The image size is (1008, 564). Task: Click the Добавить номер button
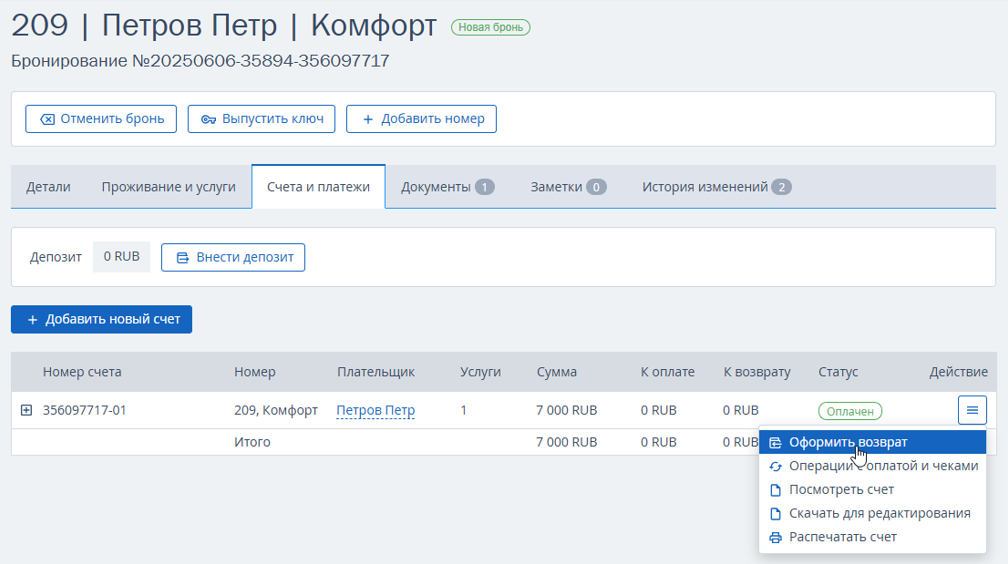coord(421,119)
